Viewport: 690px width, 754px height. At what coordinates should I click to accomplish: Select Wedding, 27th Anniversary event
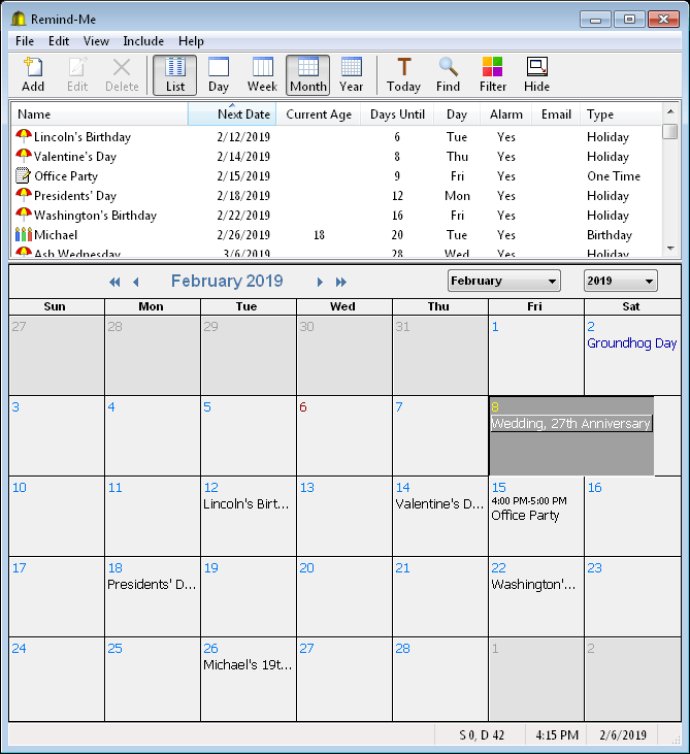571,424
